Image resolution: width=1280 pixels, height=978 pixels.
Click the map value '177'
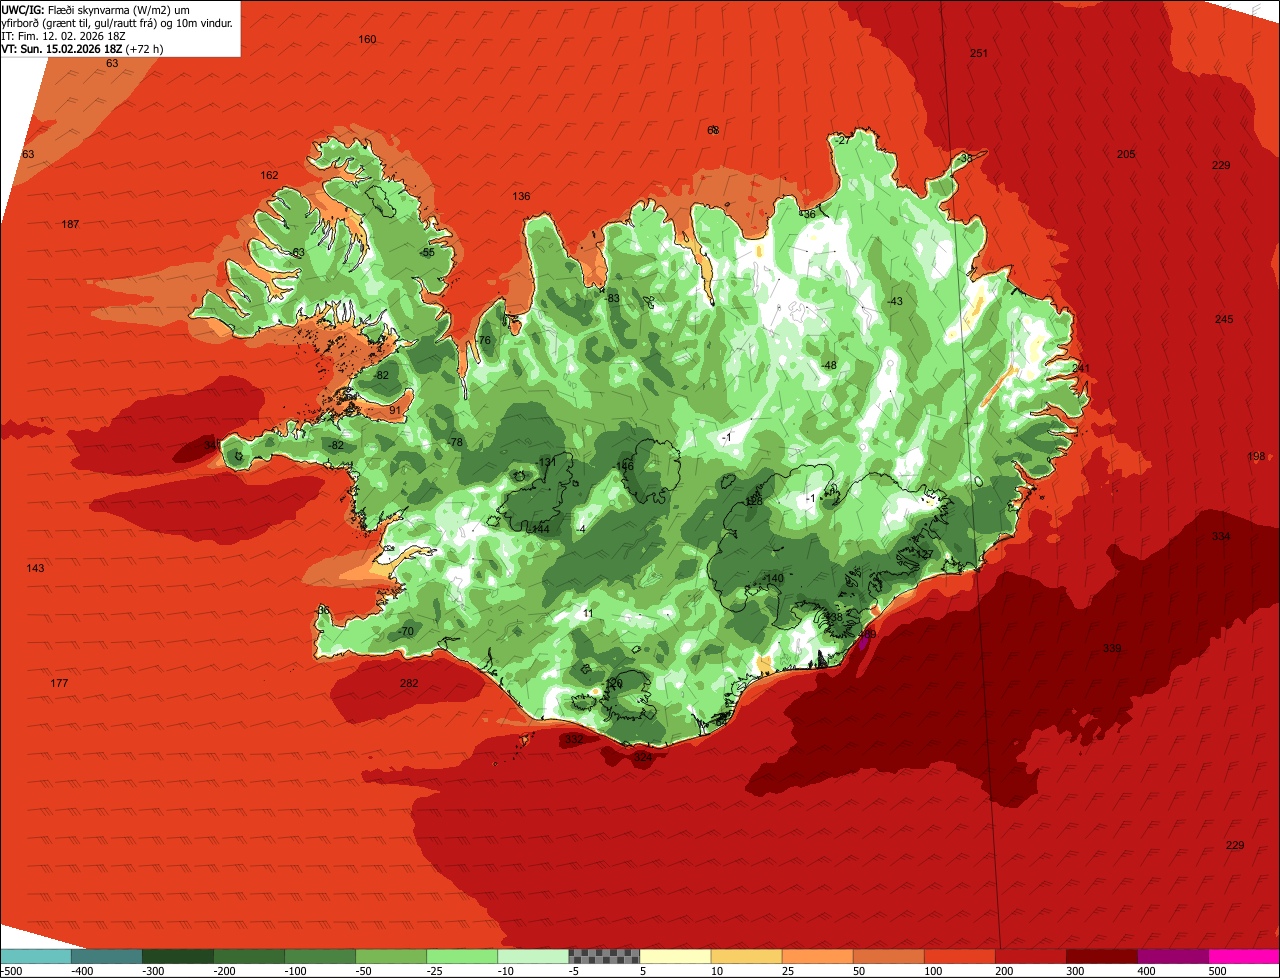59,683
